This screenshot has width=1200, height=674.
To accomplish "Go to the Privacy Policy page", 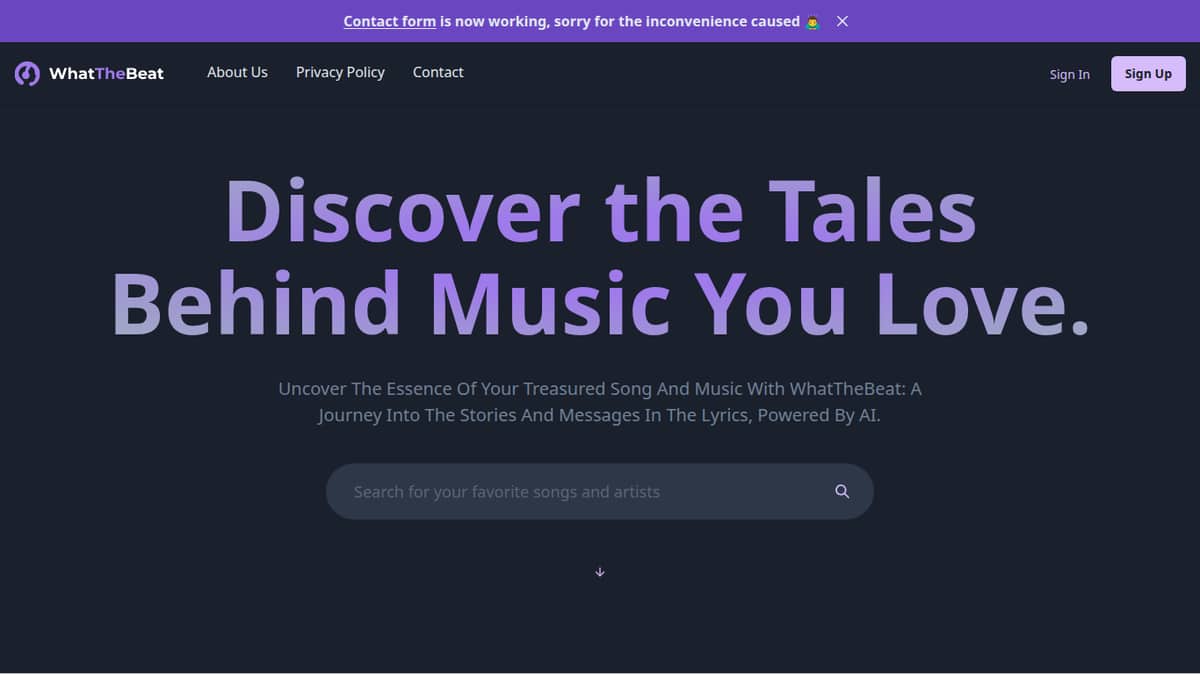I will coord(340,72).
